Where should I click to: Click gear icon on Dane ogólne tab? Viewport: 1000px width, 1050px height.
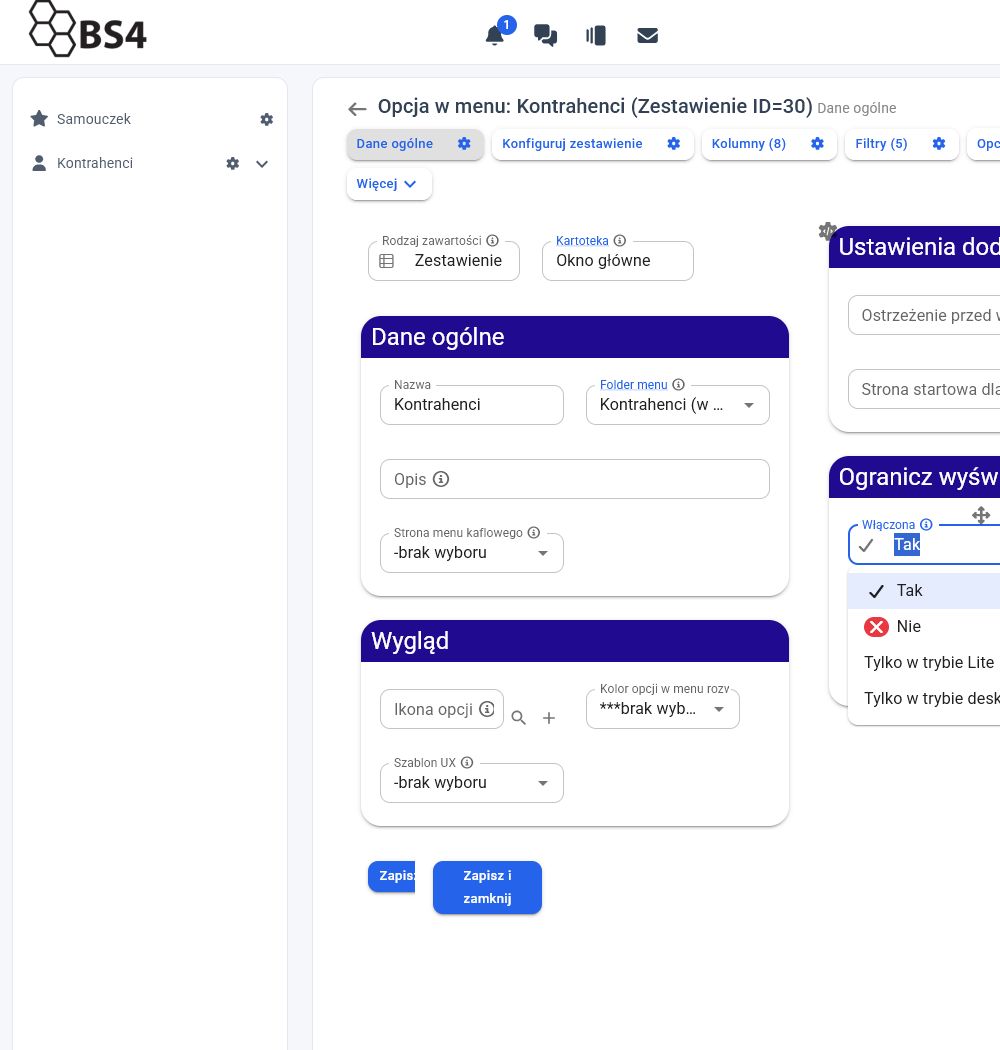pos(464,143)
